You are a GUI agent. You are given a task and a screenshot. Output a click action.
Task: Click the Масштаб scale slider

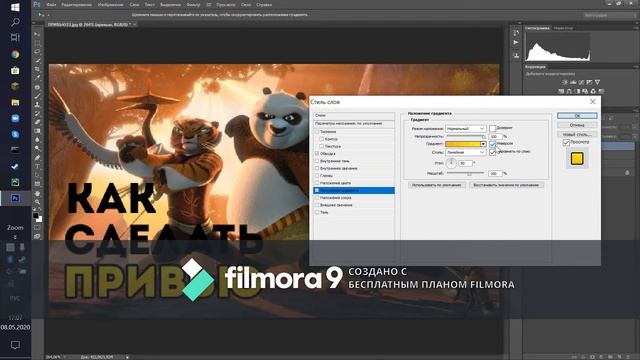click(466, 173)
